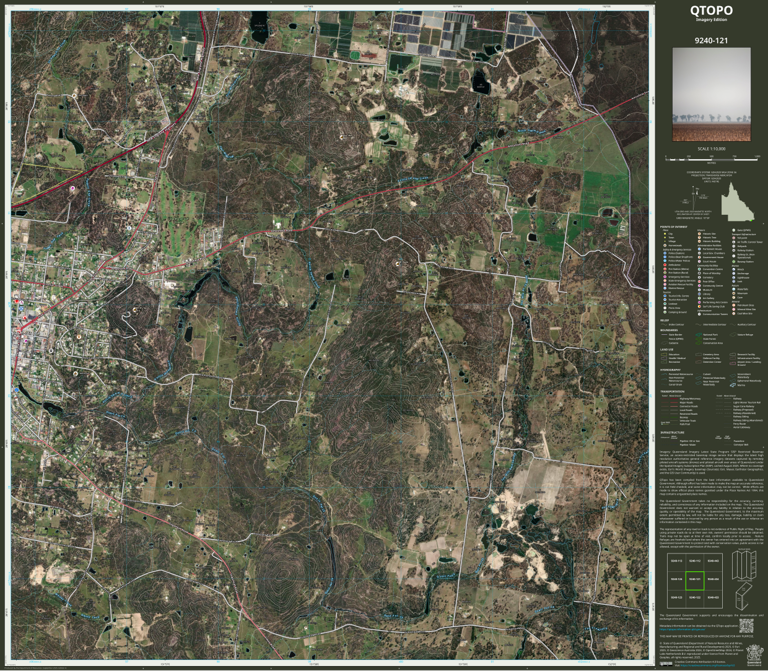Click the Imagery Edition subtitle
Viewport: 768px width, 671px height.
pos(711,20)
